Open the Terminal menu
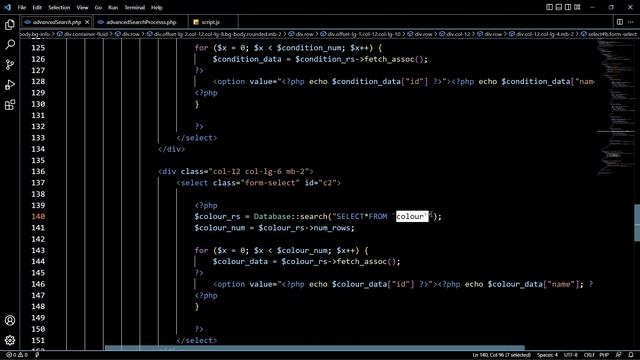The height and width of the screenshot is (360, 640). (x=135, y=7)
